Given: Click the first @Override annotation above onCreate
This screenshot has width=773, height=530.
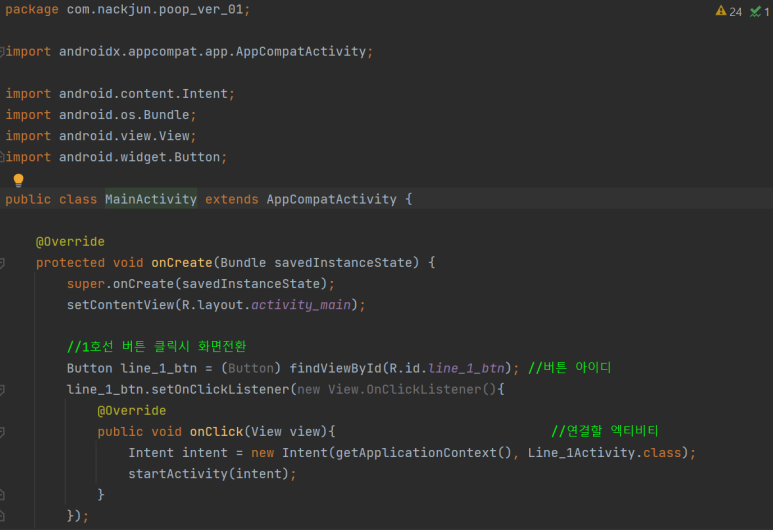Looking at the screenshot, I should pos(70,242).
